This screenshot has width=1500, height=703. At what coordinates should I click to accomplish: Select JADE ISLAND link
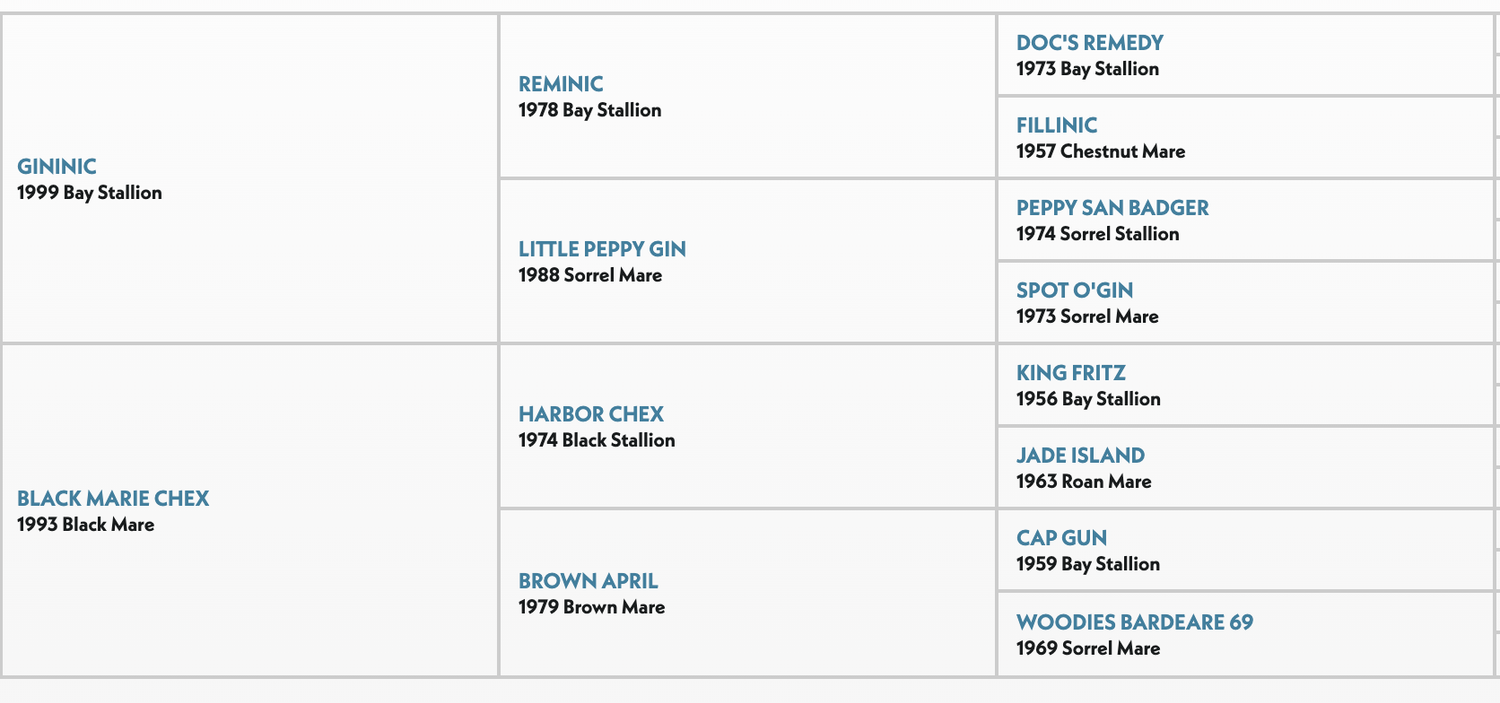pos(1081,455)
